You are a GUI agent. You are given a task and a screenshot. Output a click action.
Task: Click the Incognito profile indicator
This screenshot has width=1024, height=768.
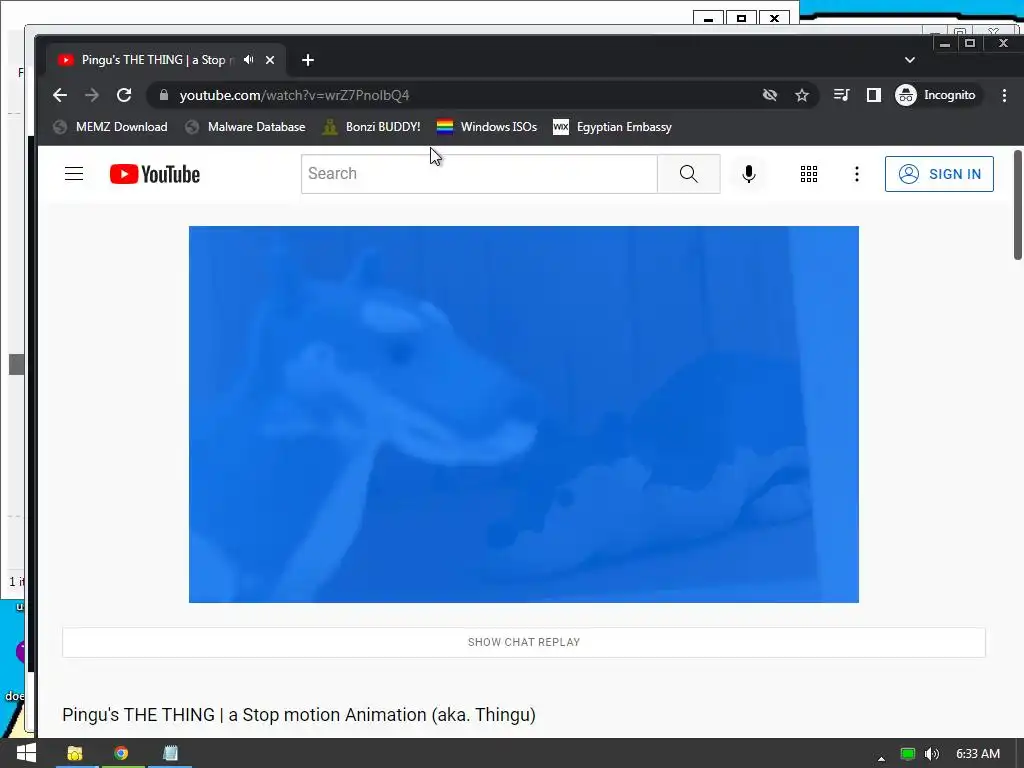[x=936, y=95]
